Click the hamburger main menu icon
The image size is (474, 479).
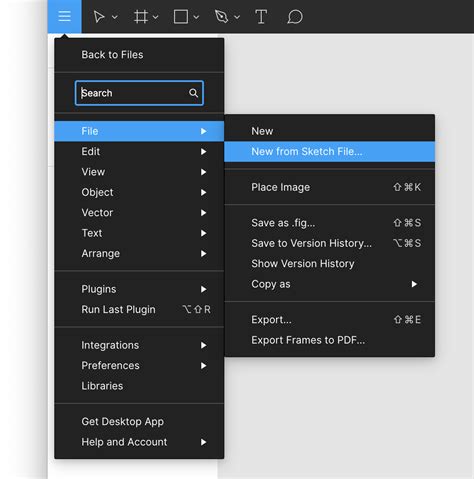[64, 16]
